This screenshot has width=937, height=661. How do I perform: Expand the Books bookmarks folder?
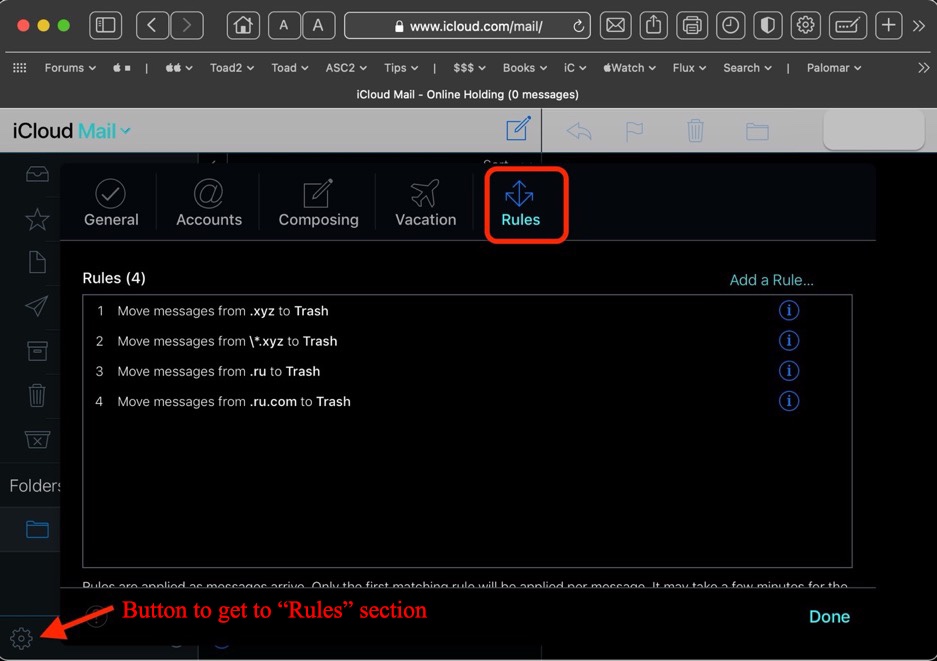524,68
